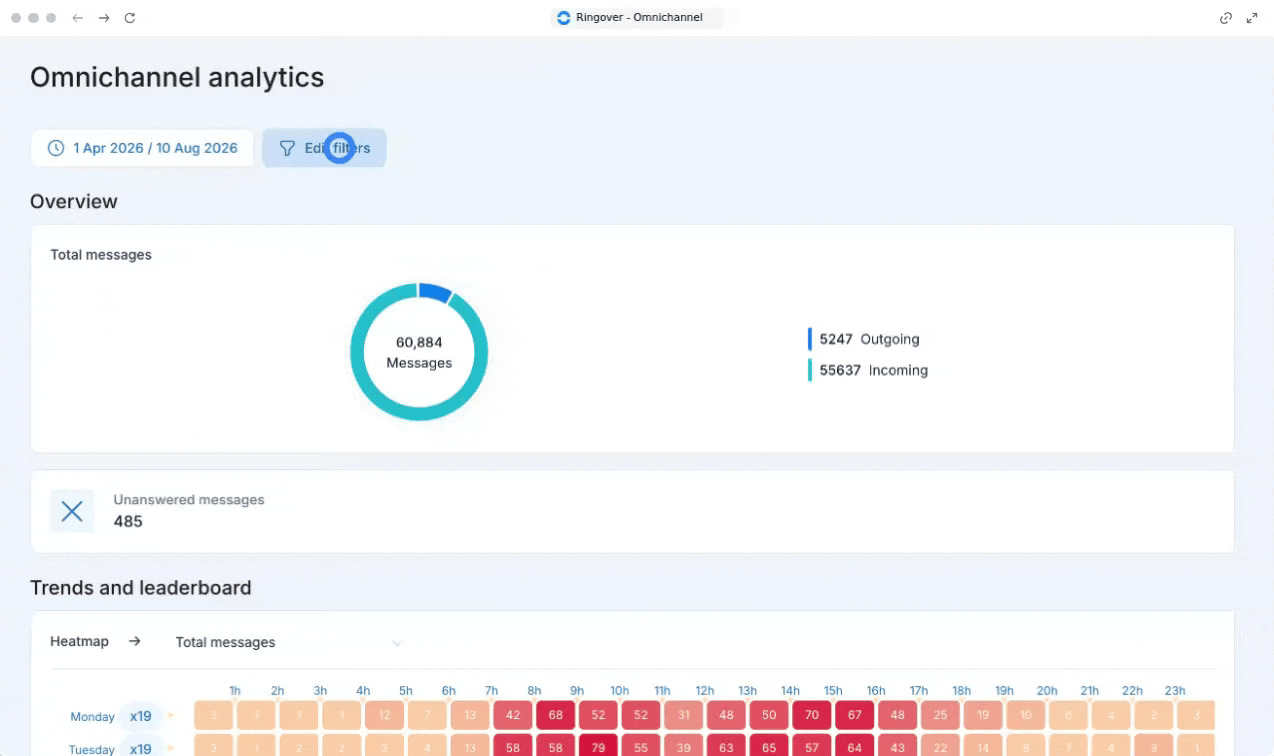The image size is (1274, 756).
Task: Copy page link via the chain icon
Action: pos(1226,18)
